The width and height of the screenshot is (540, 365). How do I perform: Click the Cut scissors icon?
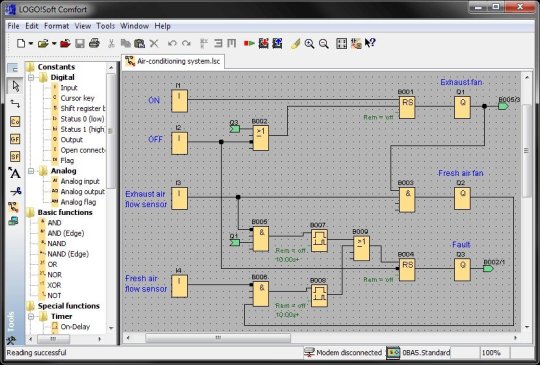point(111,43)
